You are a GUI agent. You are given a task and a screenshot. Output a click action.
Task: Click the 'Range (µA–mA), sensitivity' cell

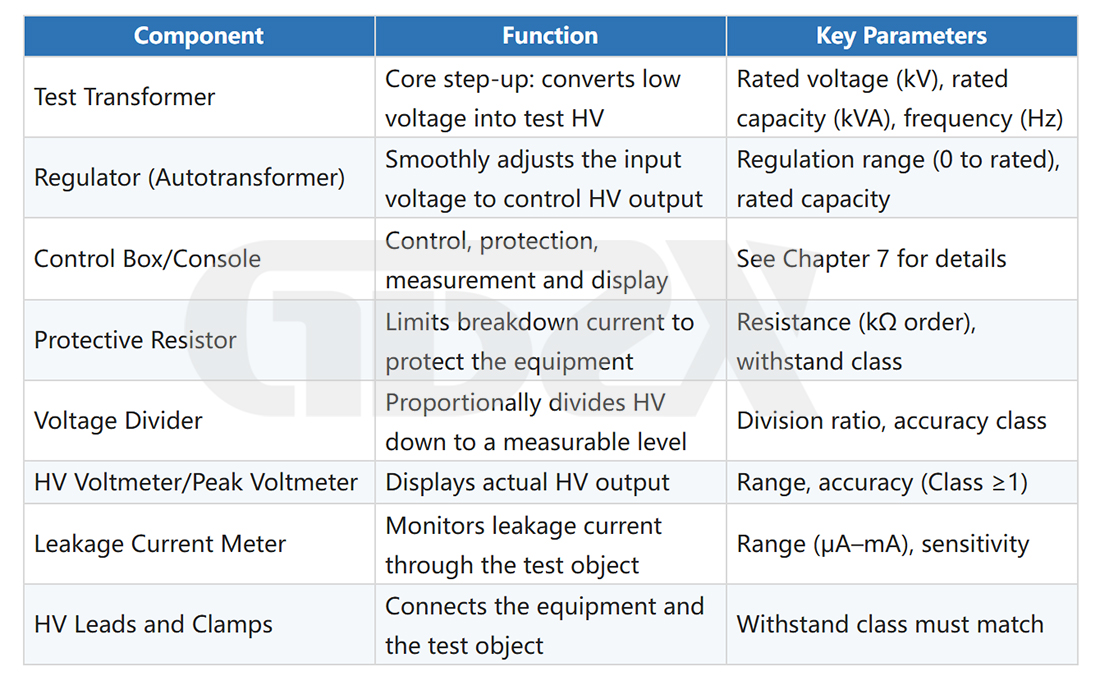pyautogui.click(x=902, y=544)
